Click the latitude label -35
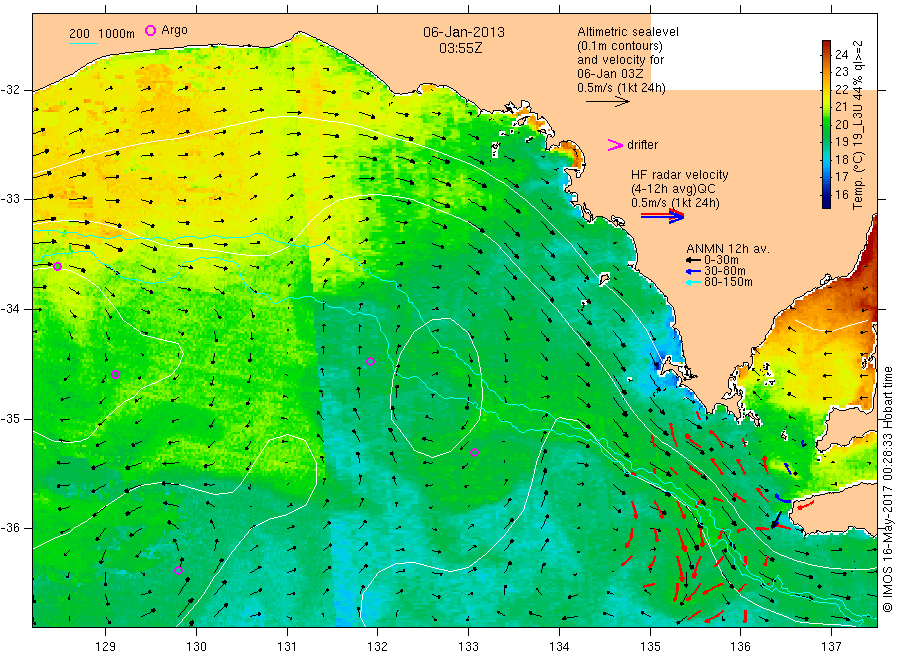Viewport: 900px width, 660px height. point(10,418)
